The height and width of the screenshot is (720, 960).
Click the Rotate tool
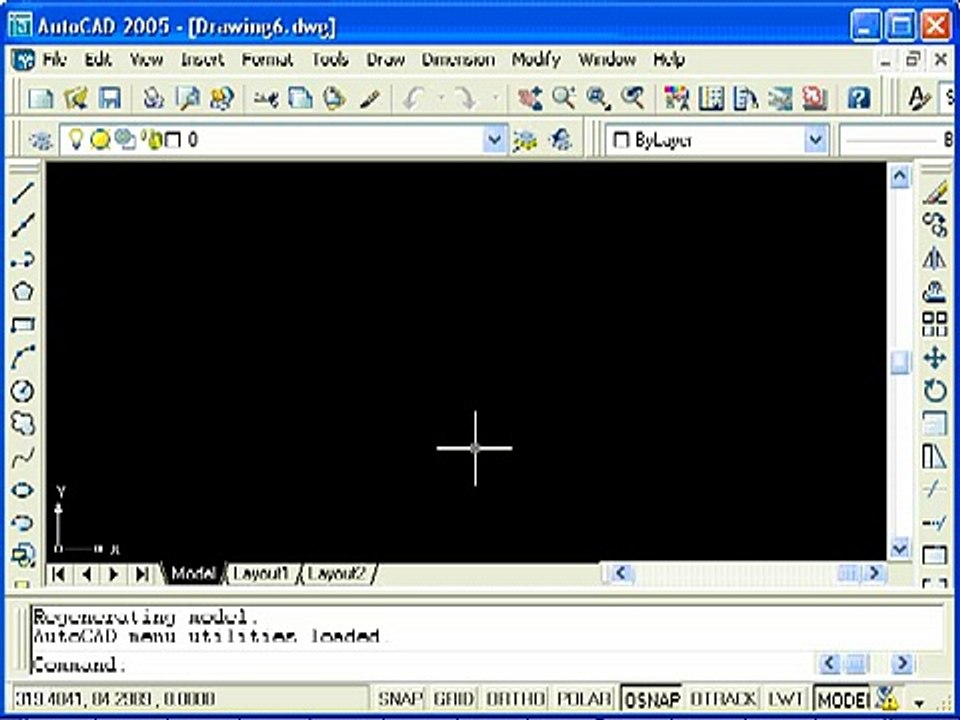(x=935, y=391)
